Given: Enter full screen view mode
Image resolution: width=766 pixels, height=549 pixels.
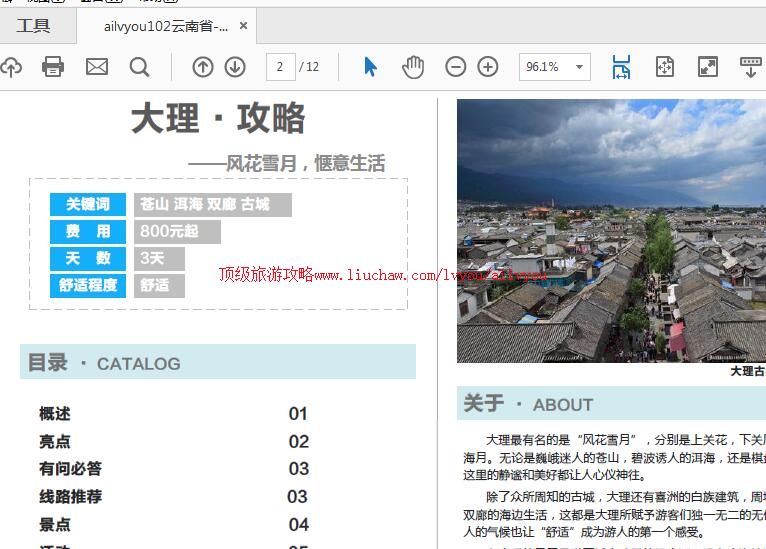Looking at the screenshot, I should [x=708, y=67].
